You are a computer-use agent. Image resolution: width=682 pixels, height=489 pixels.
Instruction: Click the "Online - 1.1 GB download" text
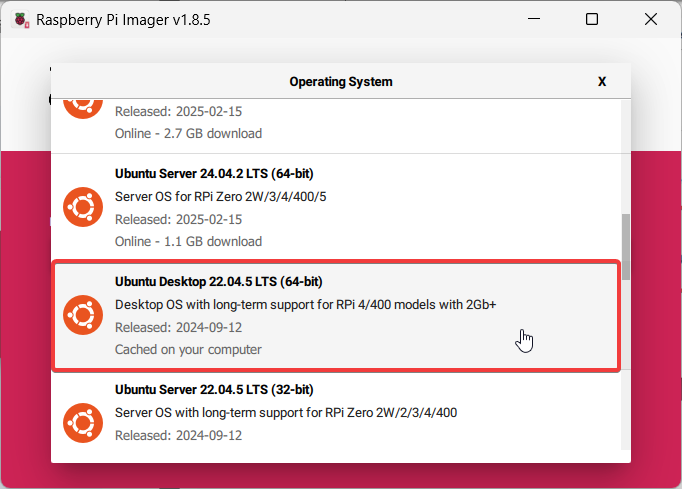[188, 241]
